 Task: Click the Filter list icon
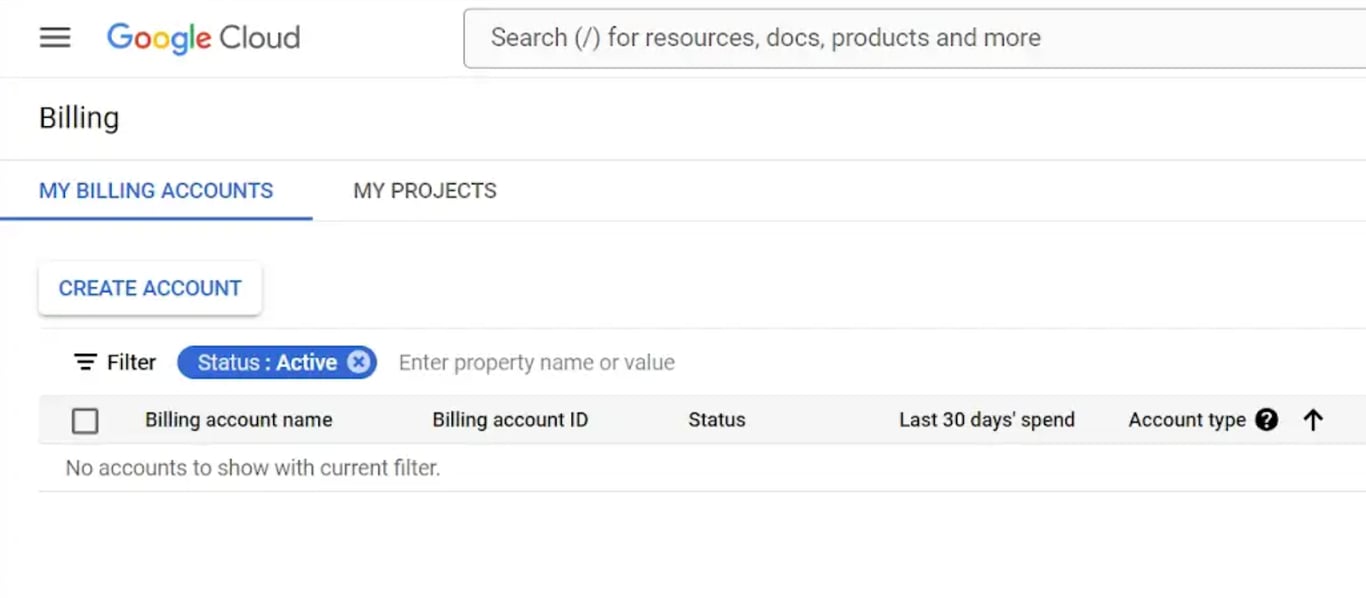[x=86, y=362]
